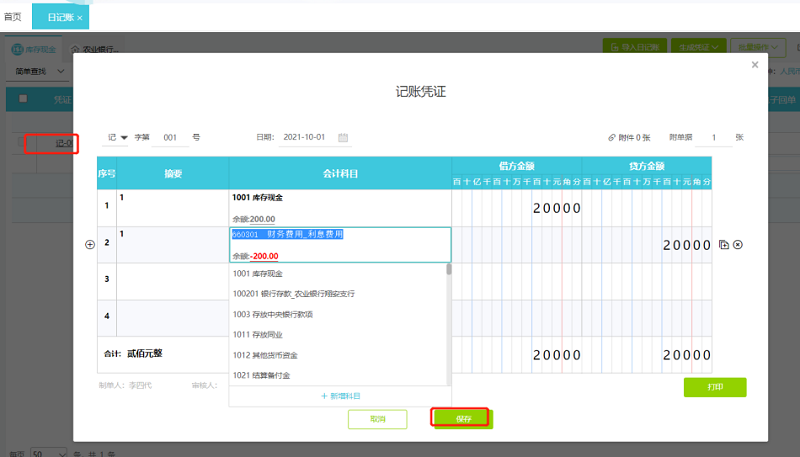Close the 记账凭证 dialog with the X
800x457 pixels.
tap(755, 65)
